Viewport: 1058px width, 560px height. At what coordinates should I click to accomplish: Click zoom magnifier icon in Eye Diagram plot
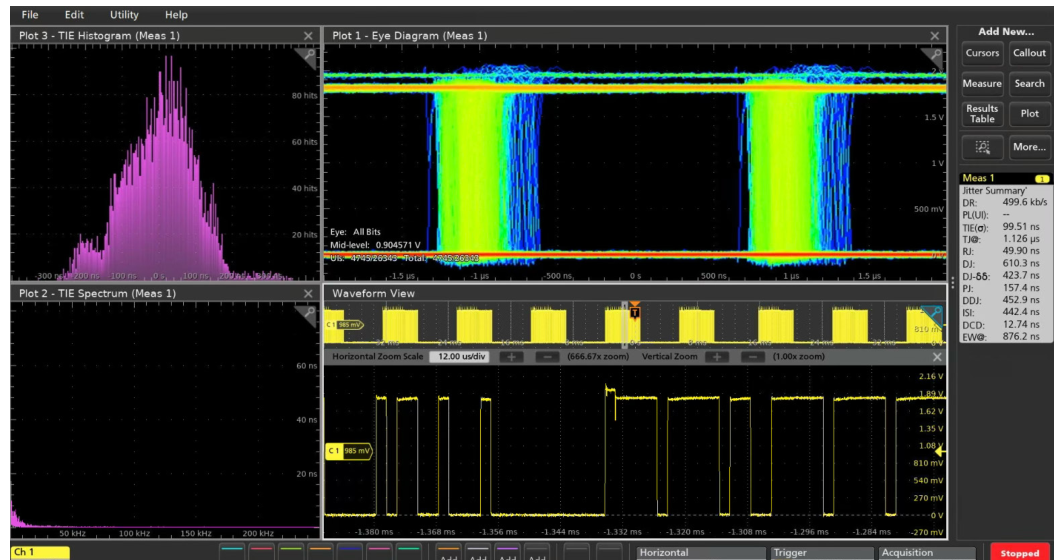[x=935, y=57]
